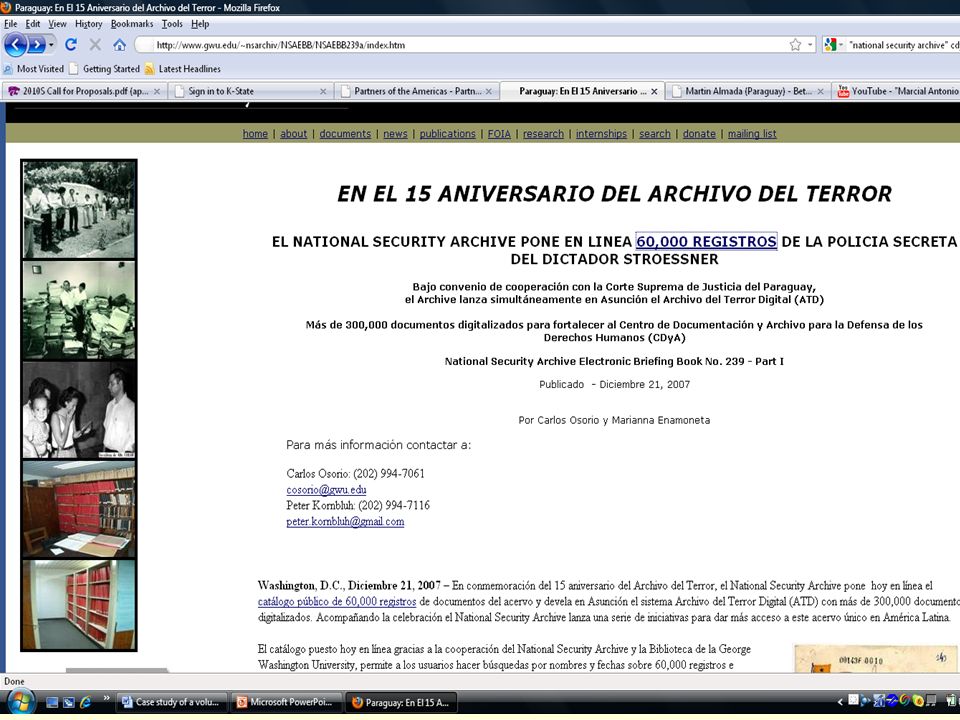This screenshot has width=960, height=720.
Task: Switch to Martin Almada (Paraguay) tab
Action: tap(748, 91)
